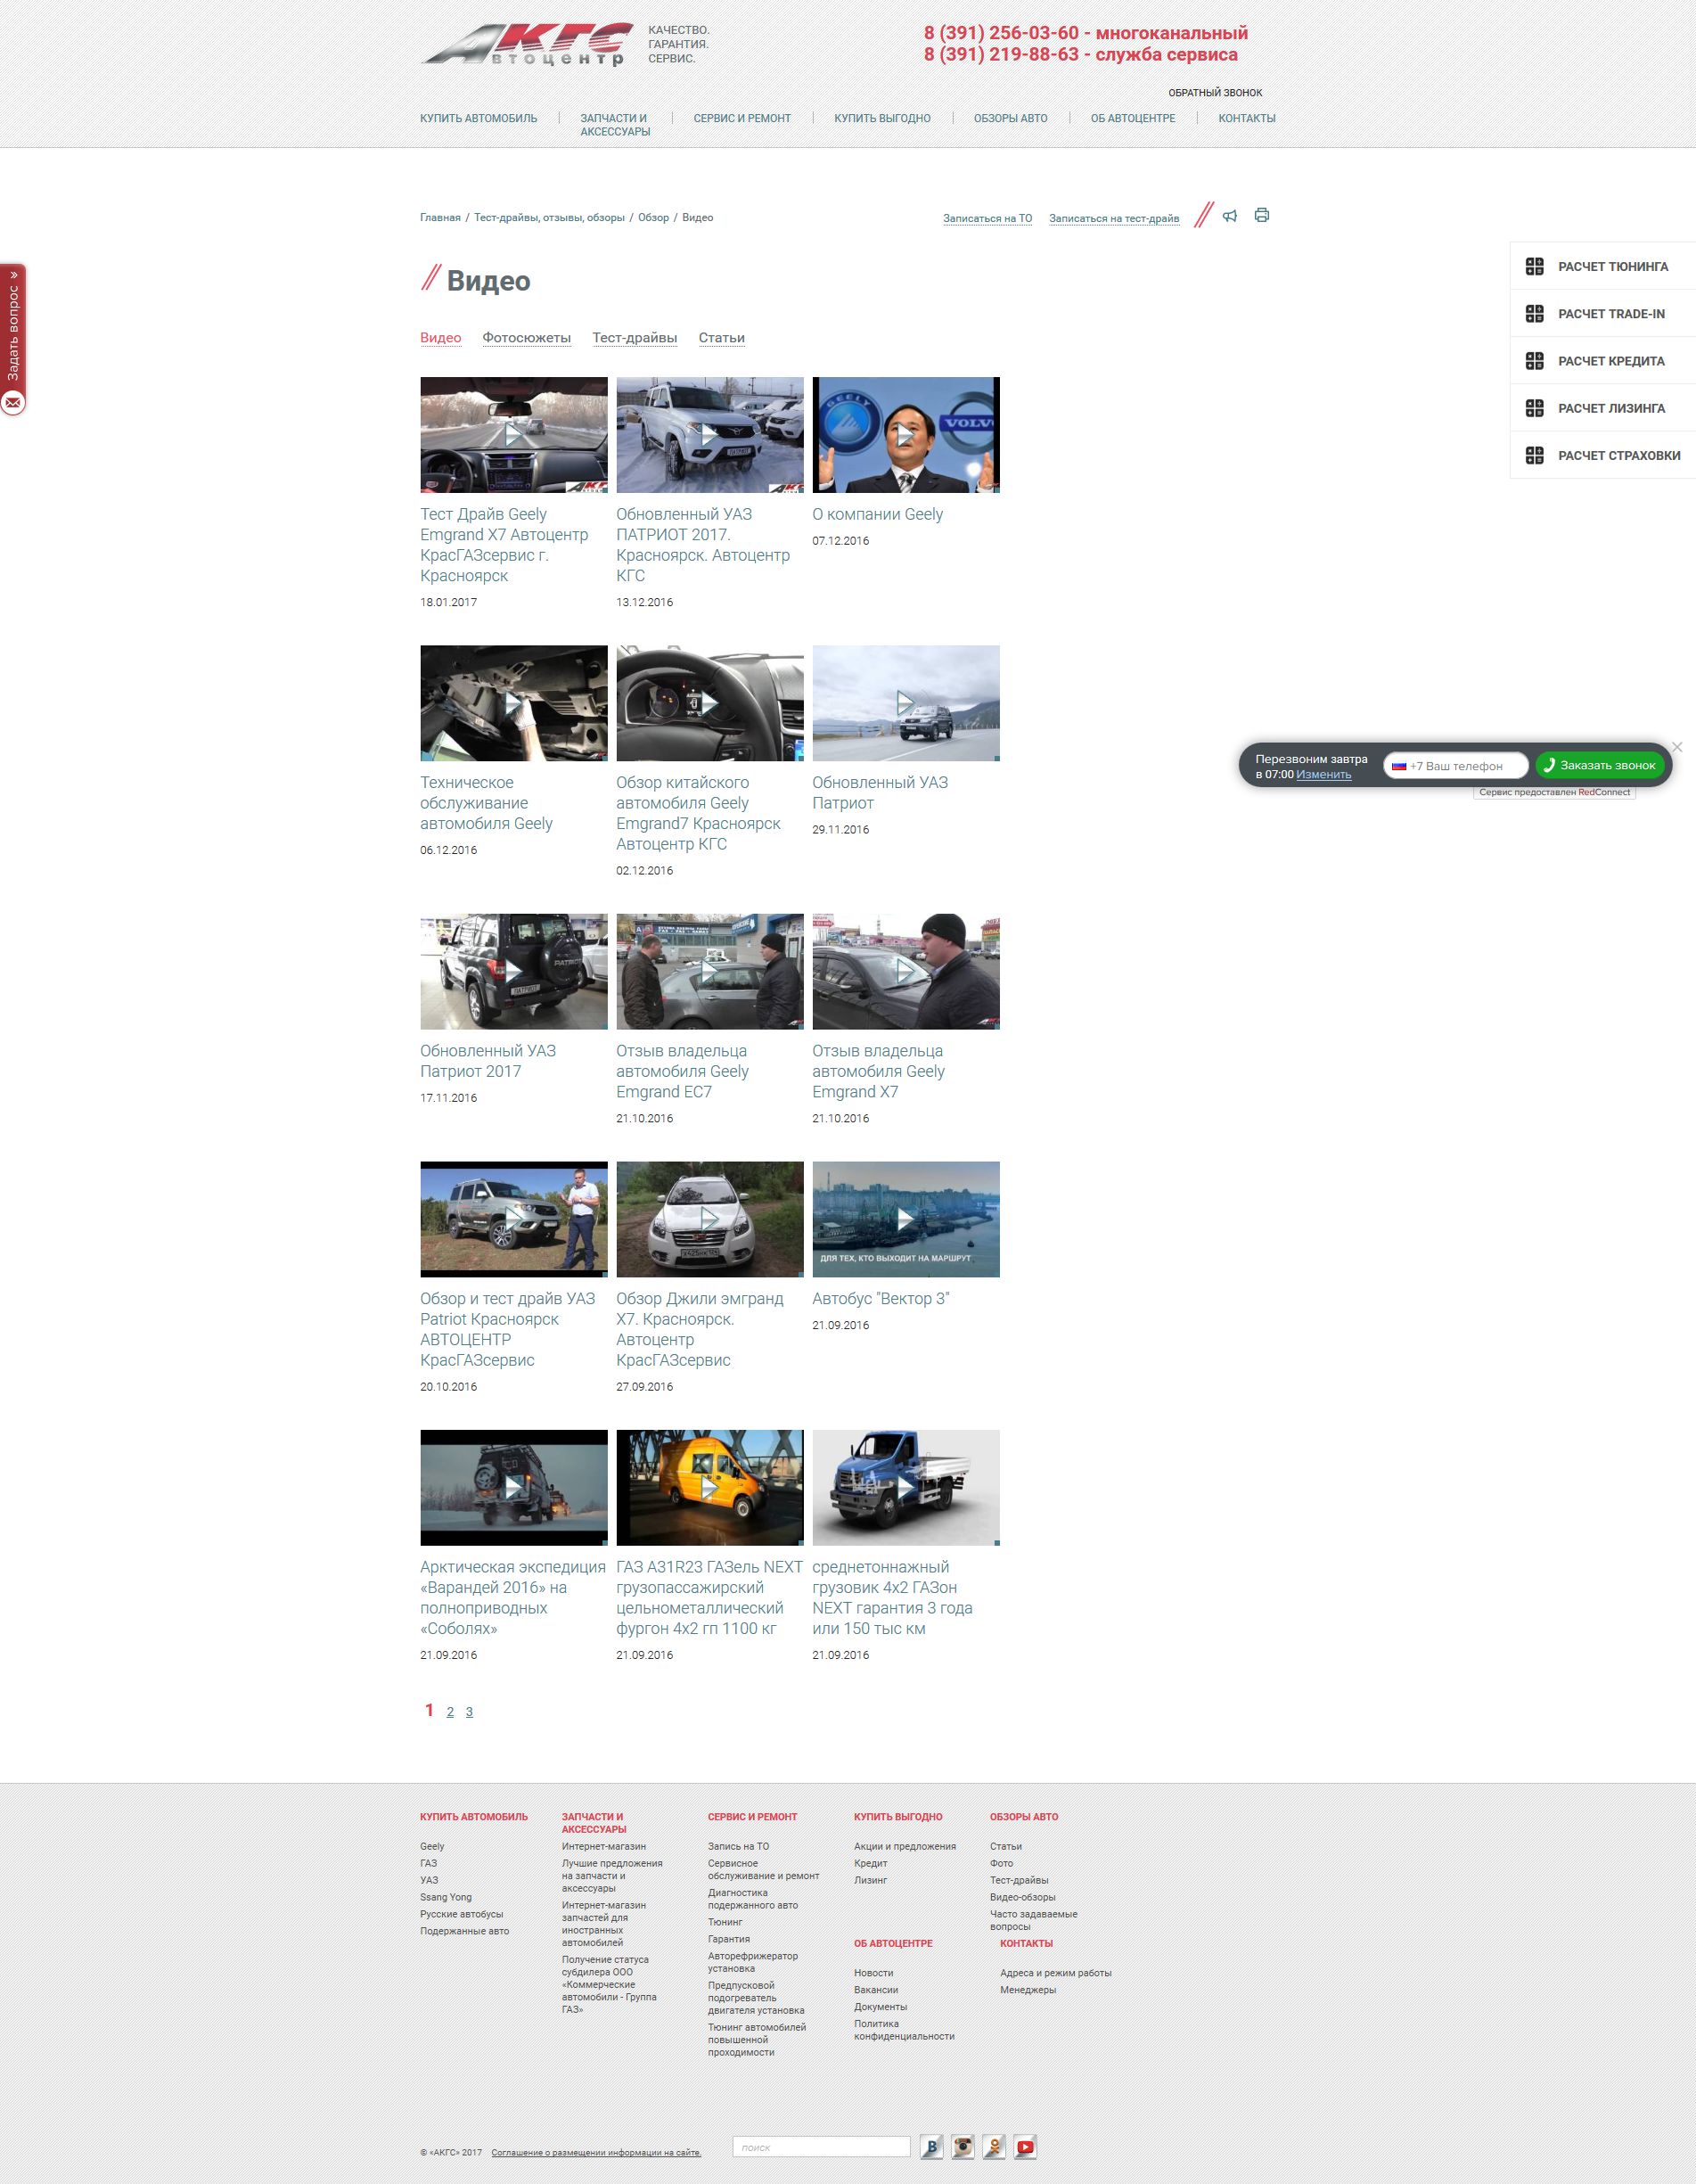Image resolution: width=1696 pixels, height=2184 pixels.
Task: Click the АКГС Автоцентр logo
Action: pyautogui.click(x=527, y=44)
